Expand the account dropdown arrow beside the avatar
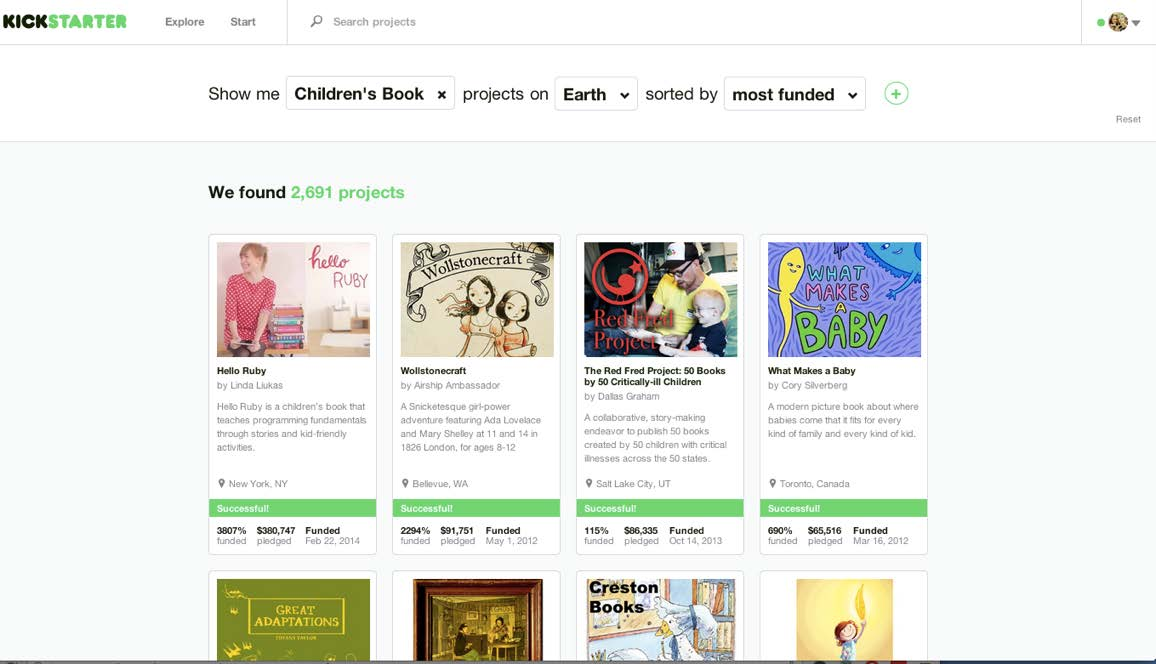This screenshot has width=1156, height=664. (1136, 23)
